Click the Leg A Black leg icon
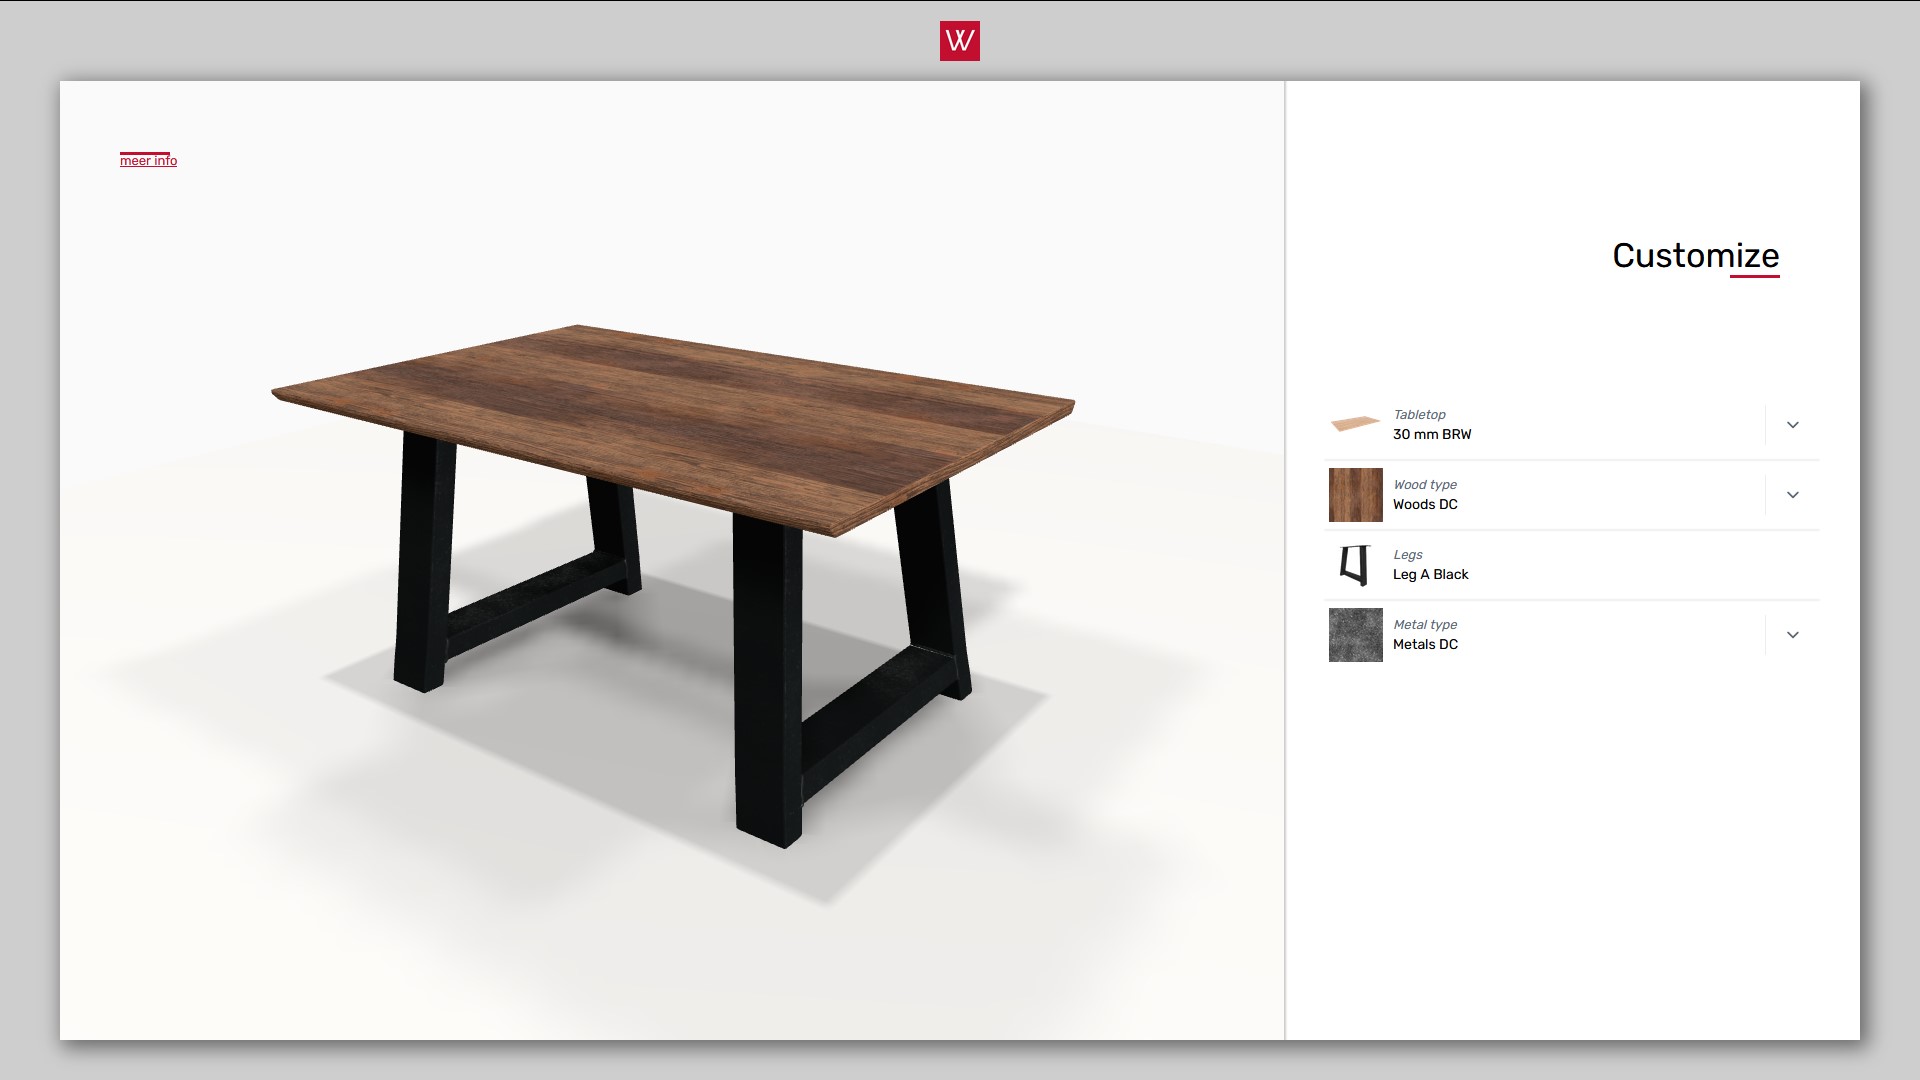Viewport: 1920px width, 1080px height. click(x=1355, y=565)
